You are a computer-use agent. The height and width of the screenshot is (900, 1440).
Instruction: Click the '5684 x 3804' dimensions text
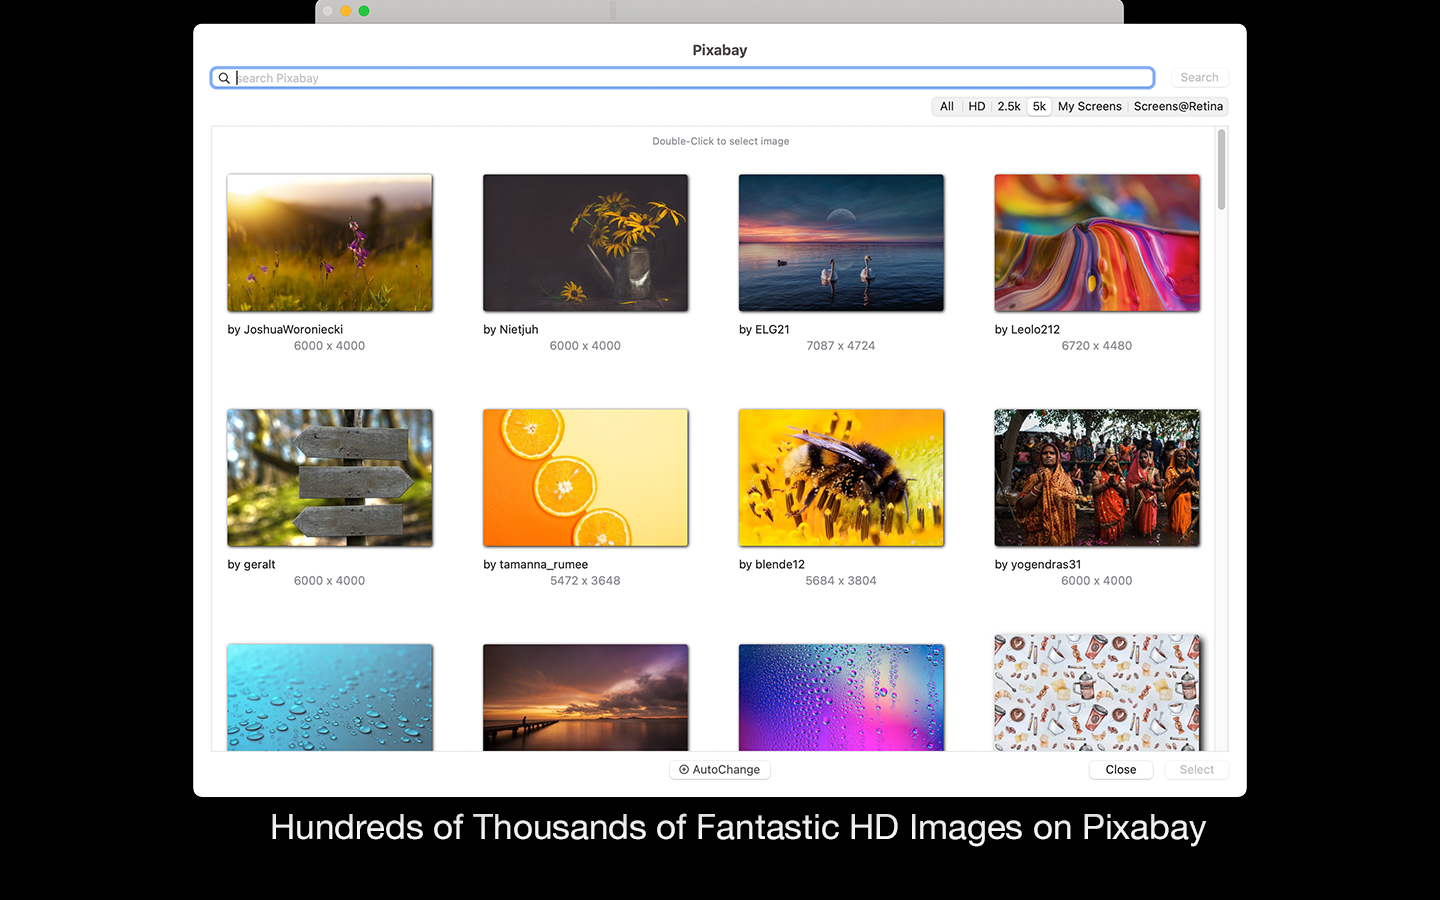841,581
